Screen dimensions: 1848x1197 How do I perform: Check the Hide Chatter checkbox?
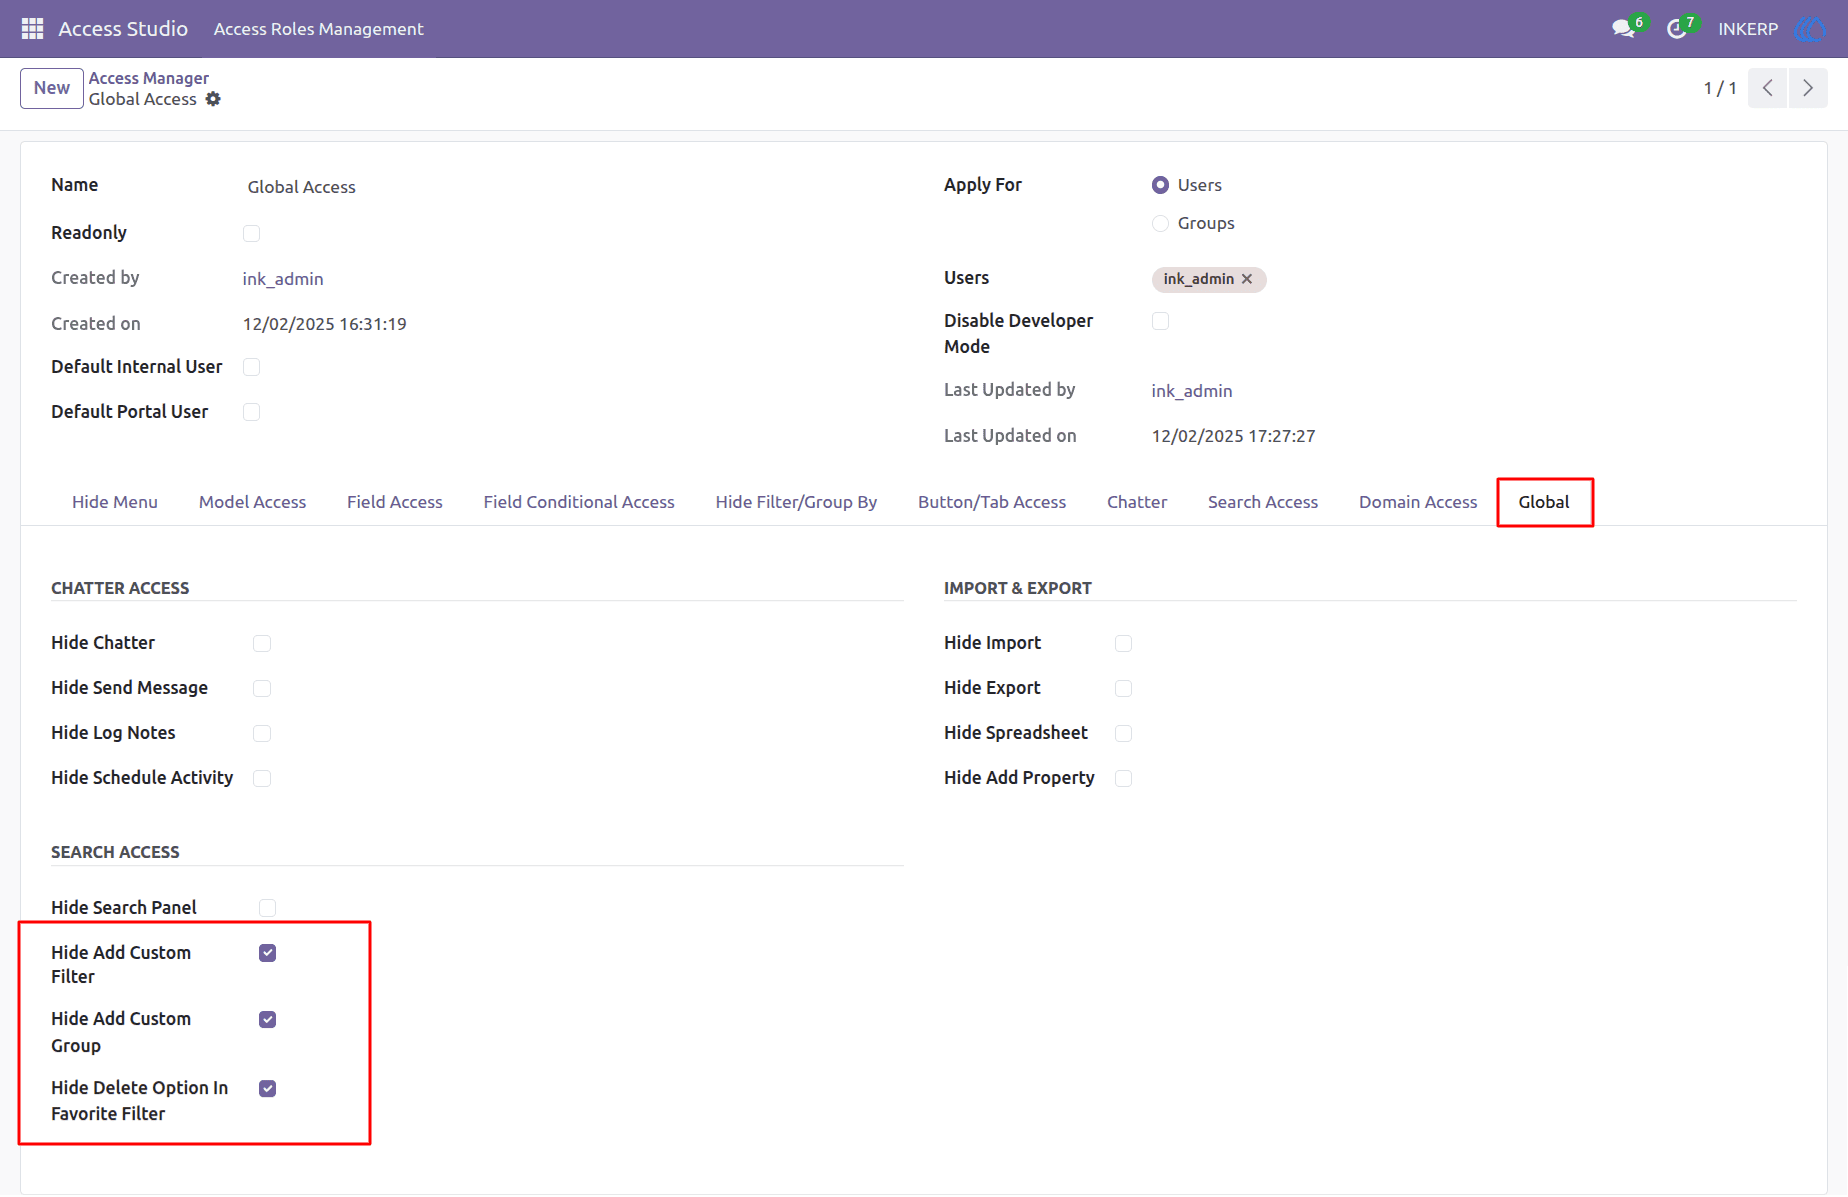coord(262,643)
